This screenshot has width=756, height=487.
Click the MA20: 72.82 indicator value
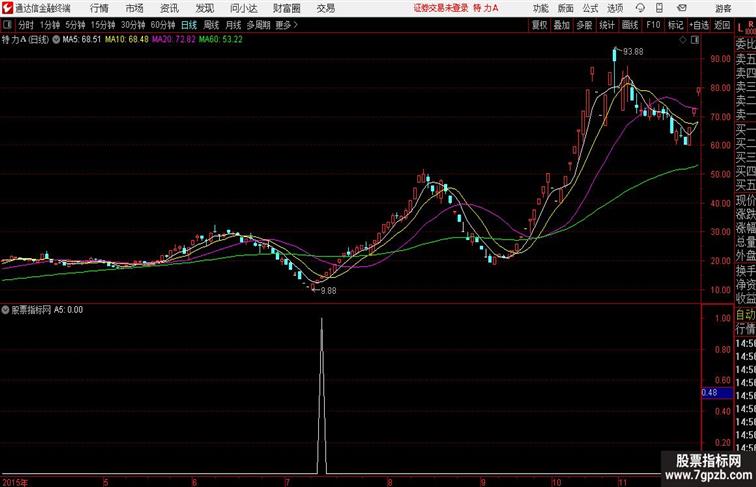click(x=174, y=40)
